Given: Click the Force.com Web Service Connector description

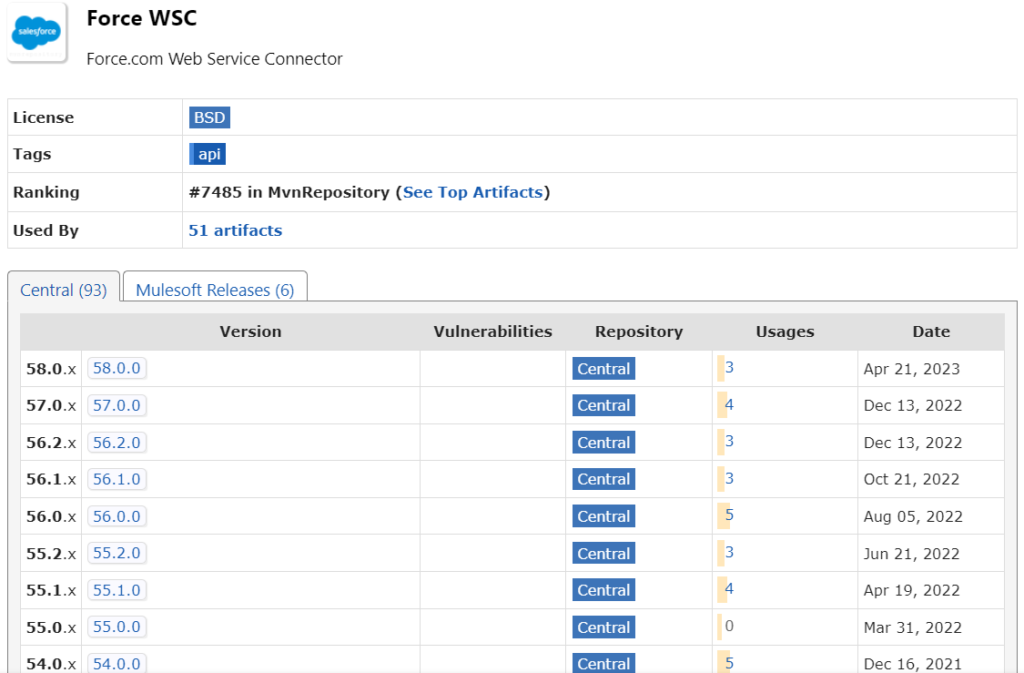Looking at the screenshot, I should click(x=214, y=59).
